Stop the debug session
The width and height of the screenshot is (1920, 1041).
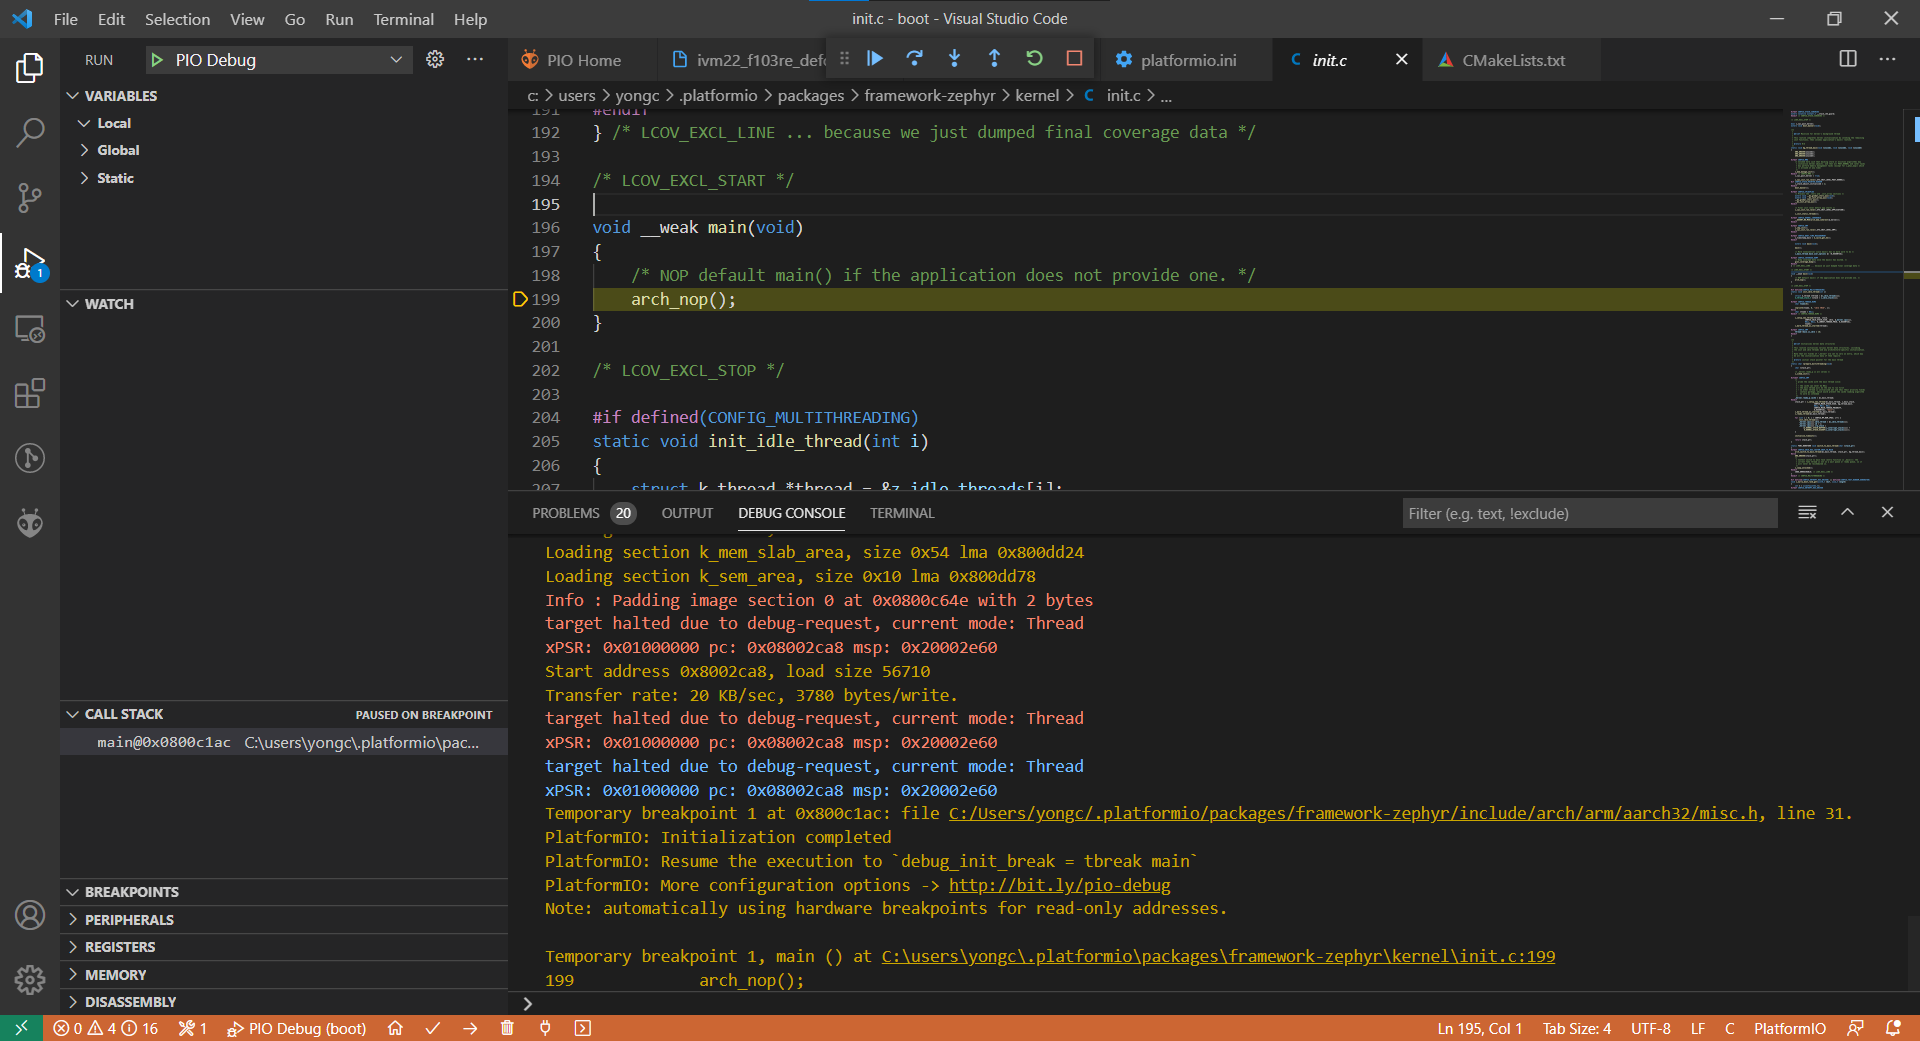1074,59
